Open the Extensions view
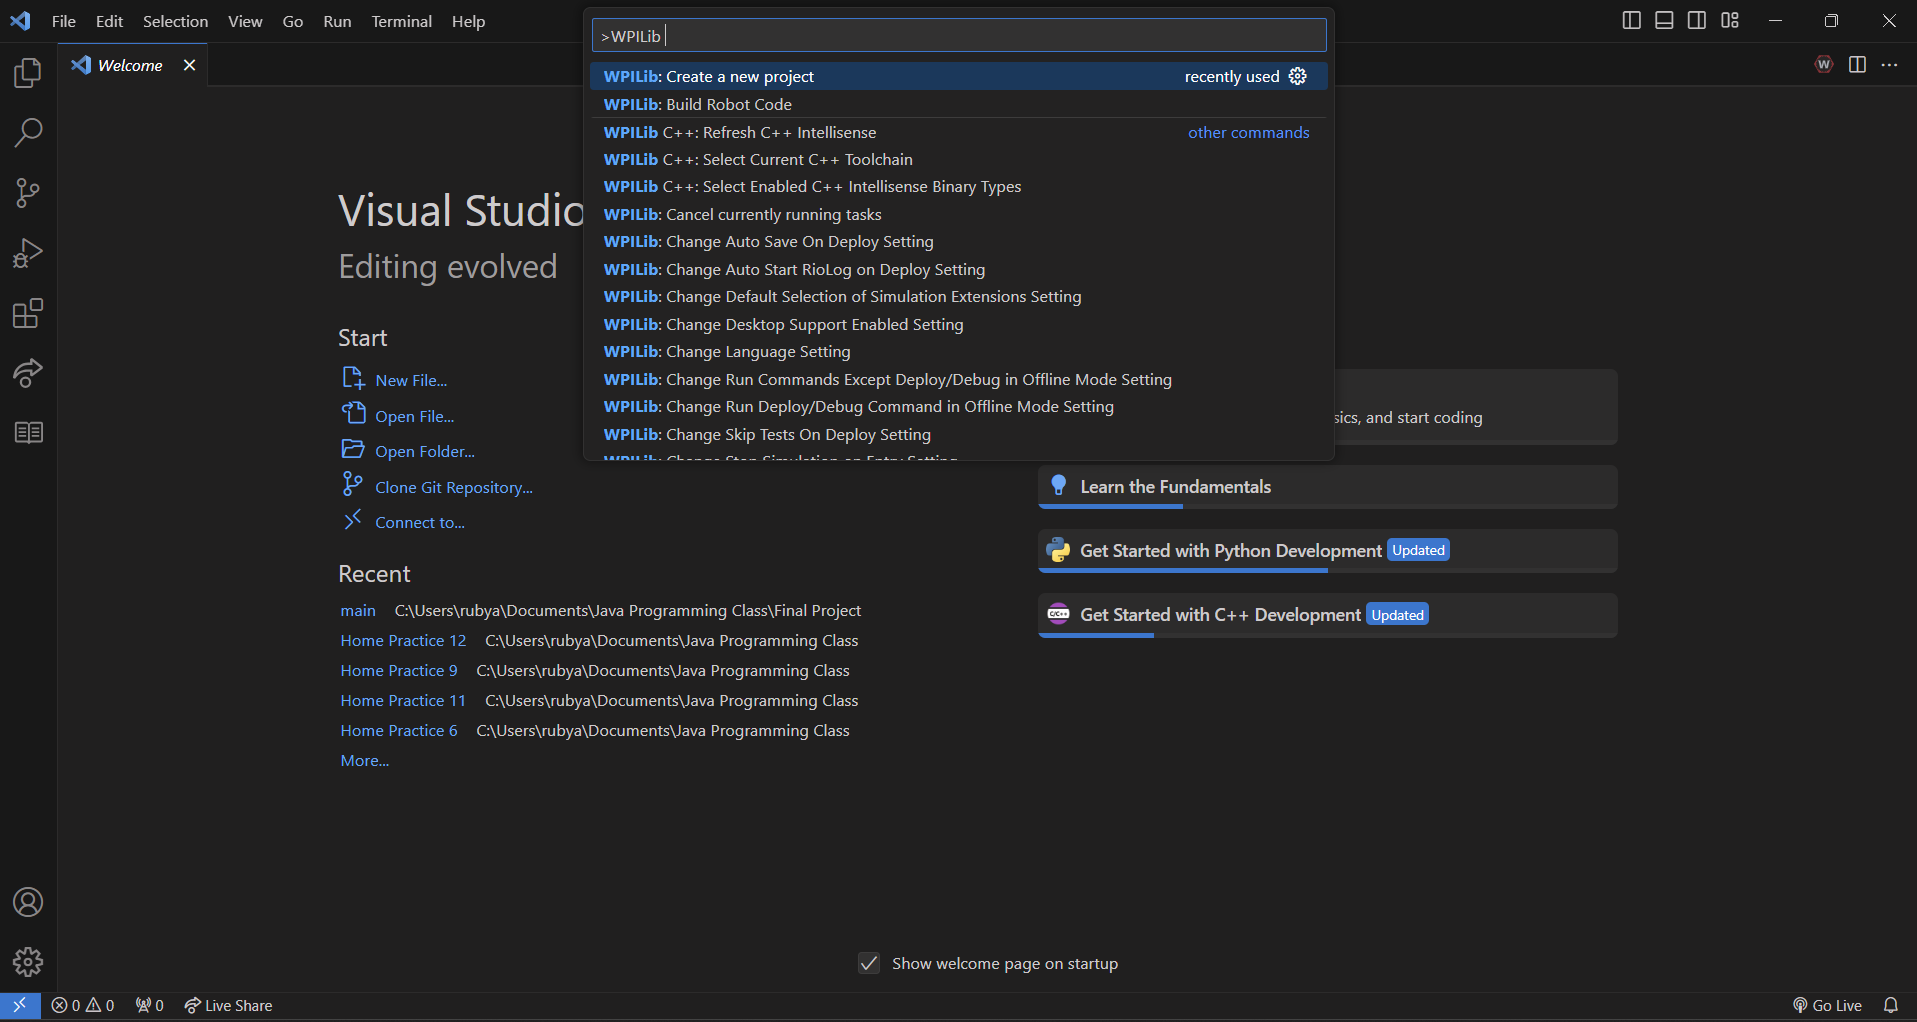Viewport: 1917px width, 1022px height. coord(28,313)
